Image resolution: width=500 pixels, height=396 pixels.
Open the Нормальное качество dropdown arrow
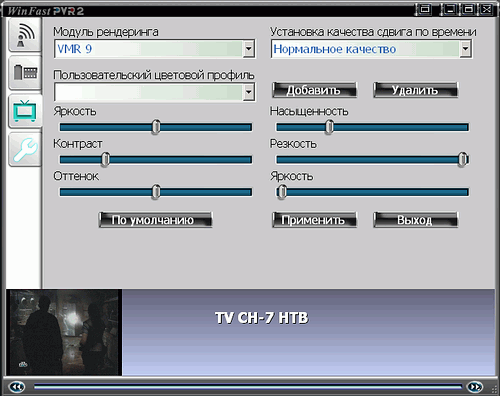pyautogui.click(x=465, y=49)
